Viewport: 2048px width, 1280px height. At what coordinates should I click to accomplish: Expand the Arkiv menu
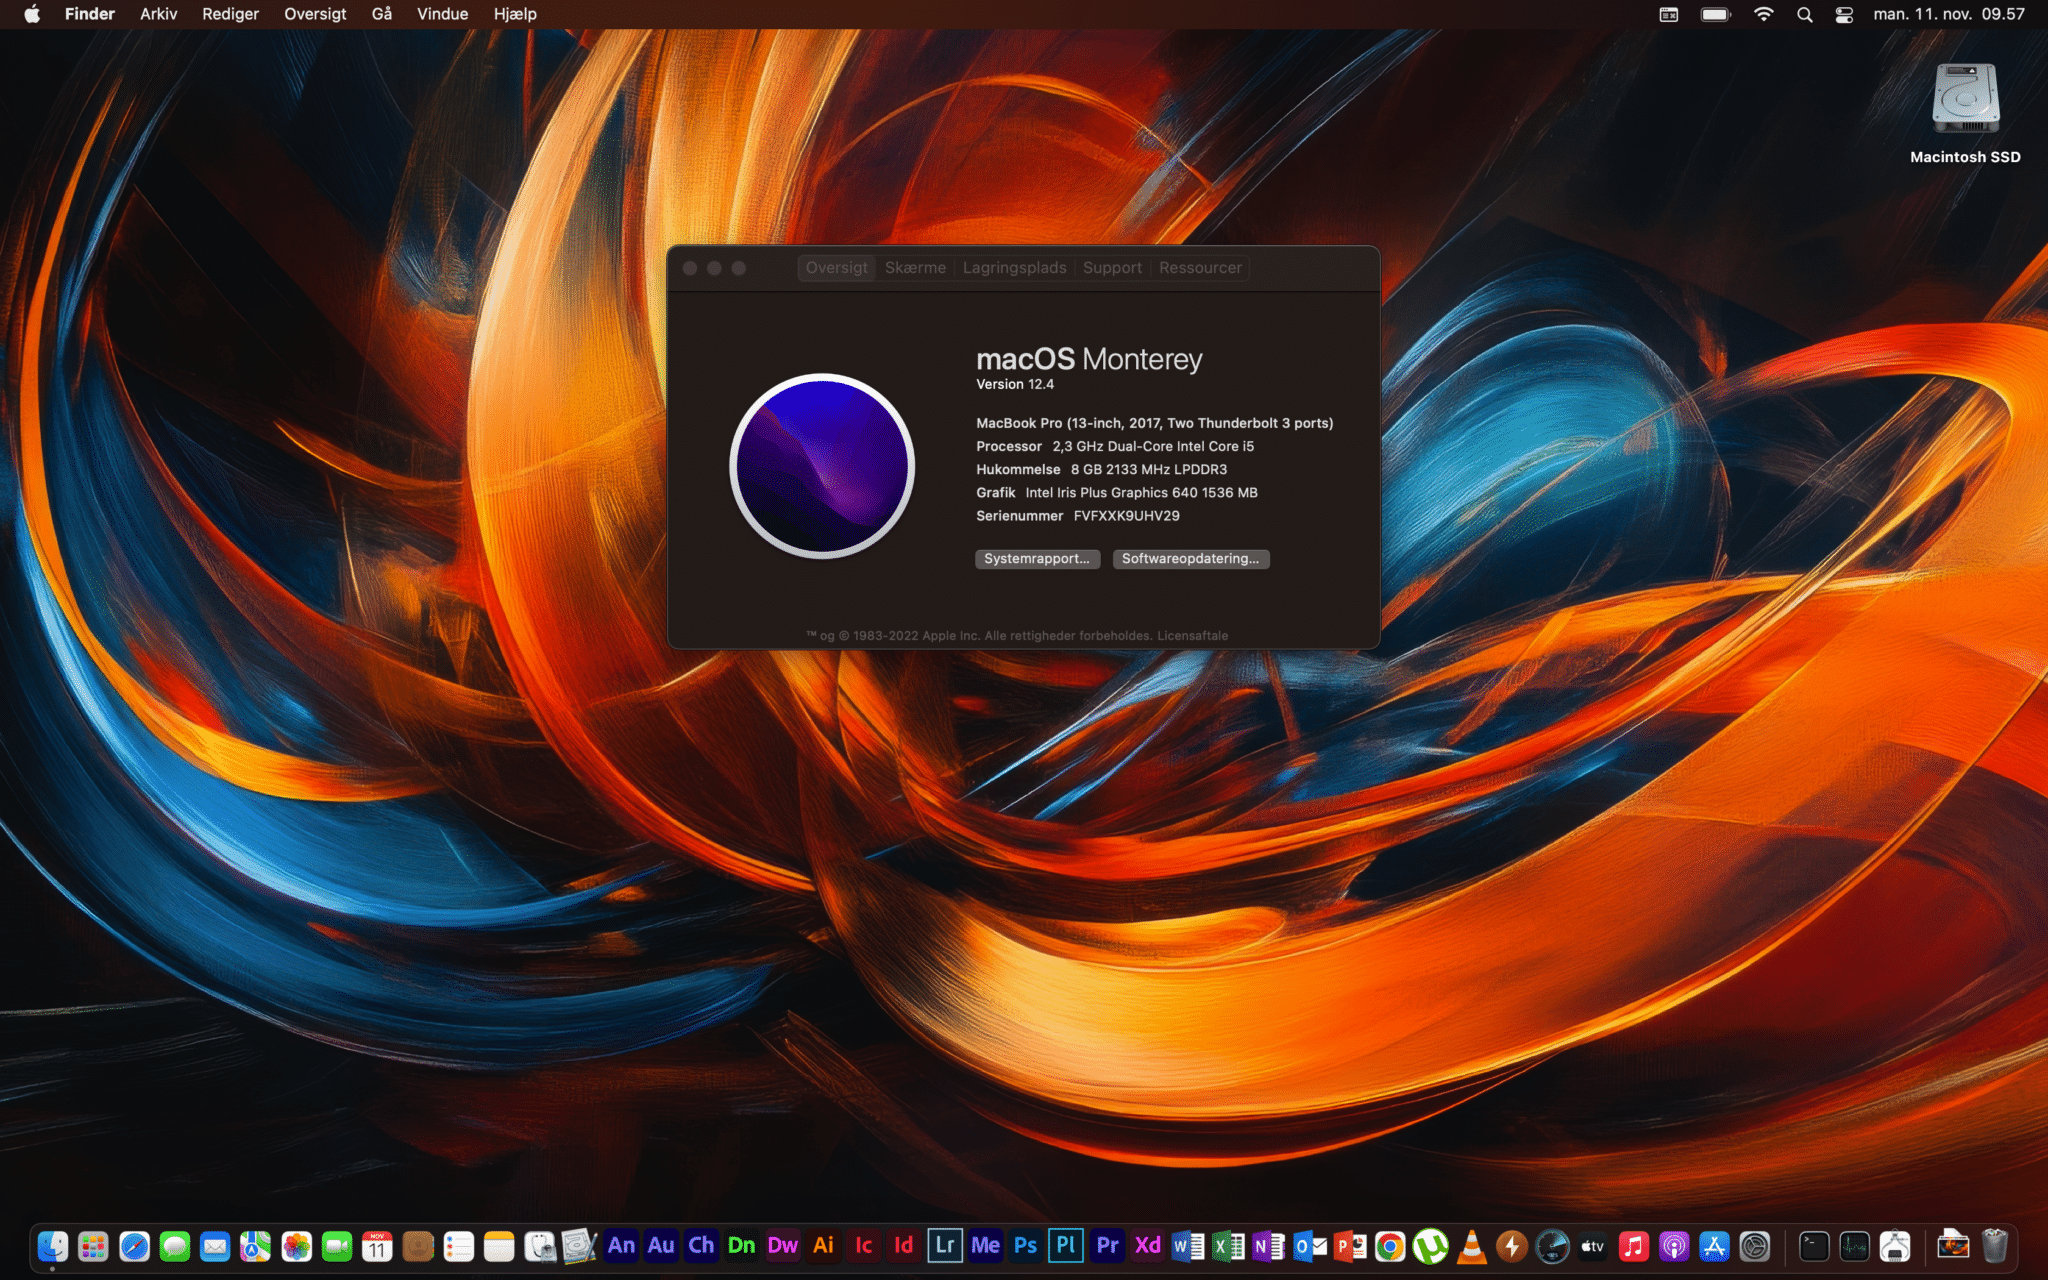(158, 14)
